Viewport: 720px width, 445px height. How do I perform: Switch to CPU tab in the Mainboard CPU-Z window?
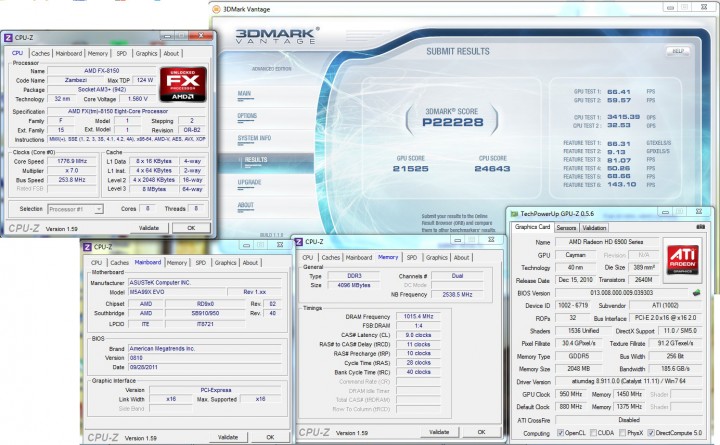(96, 263)
